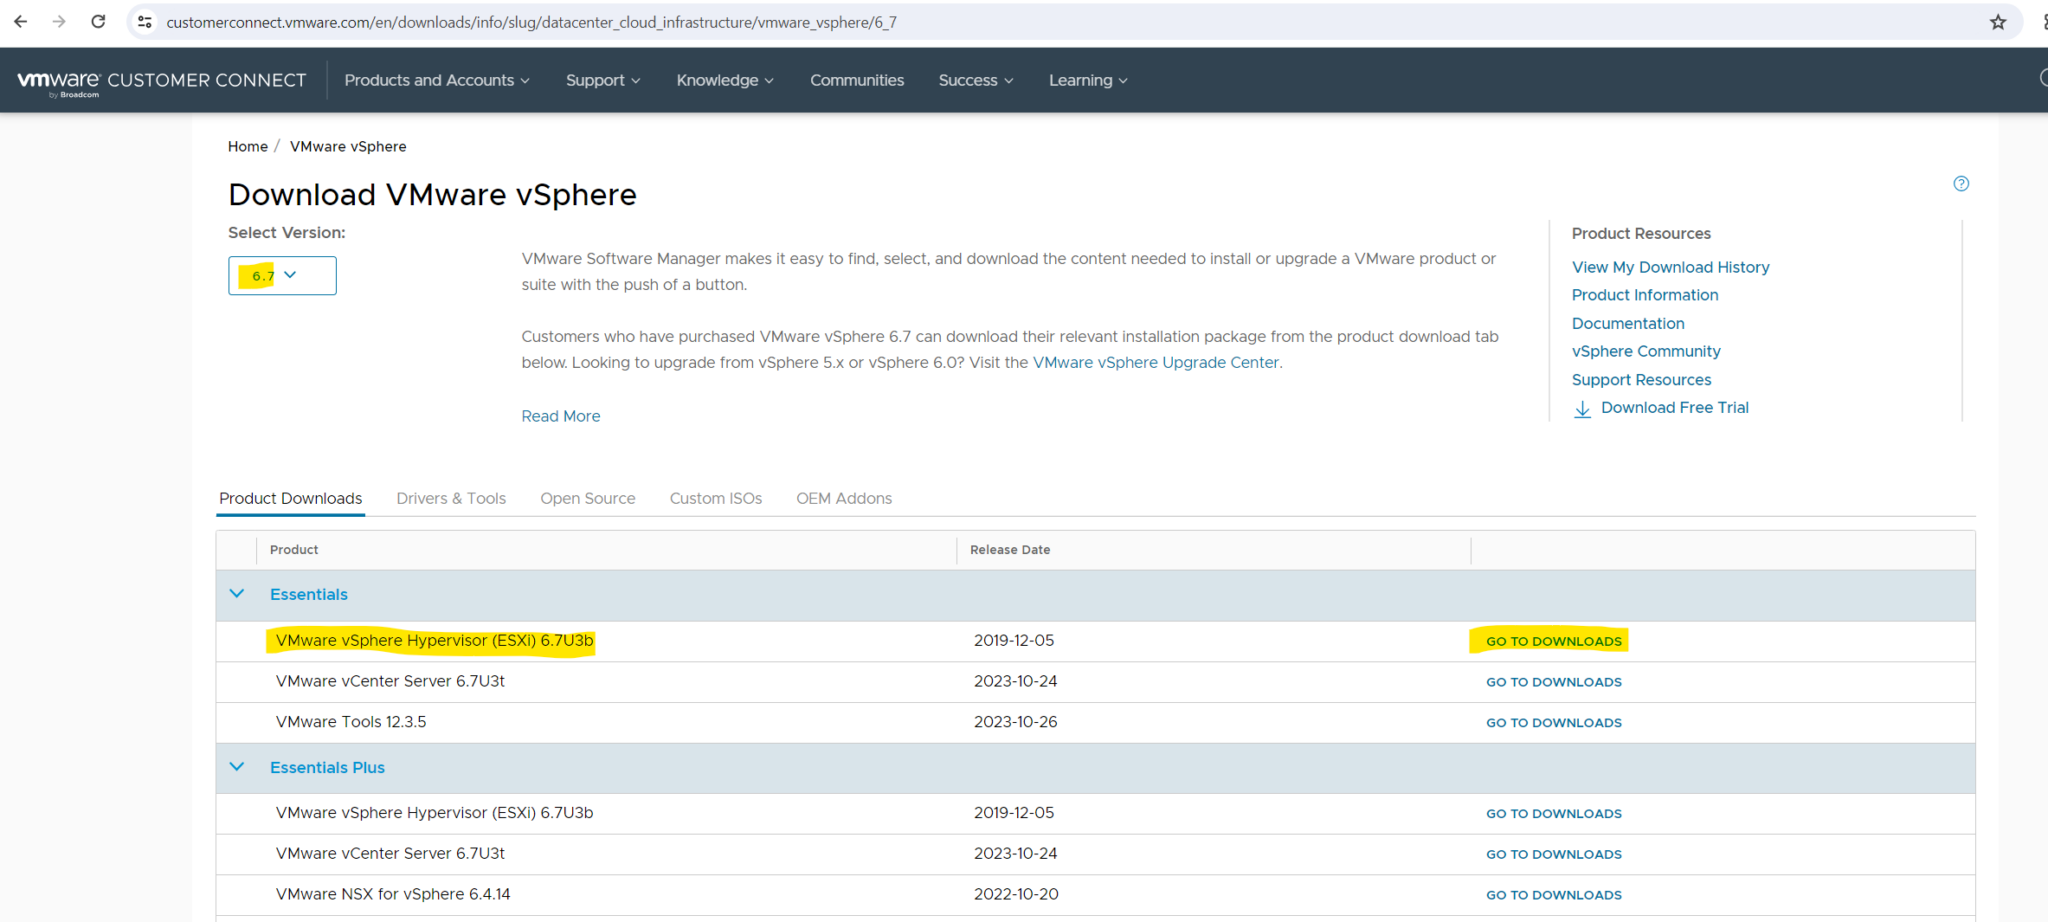Click the search icon in the navigation bar
This screenshot has height=922, width=2048.
[2044, 80]
